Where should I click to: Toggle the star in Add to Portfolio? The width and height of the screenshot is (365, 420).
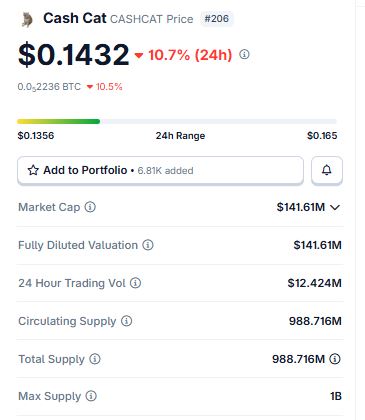pos(33,170)
